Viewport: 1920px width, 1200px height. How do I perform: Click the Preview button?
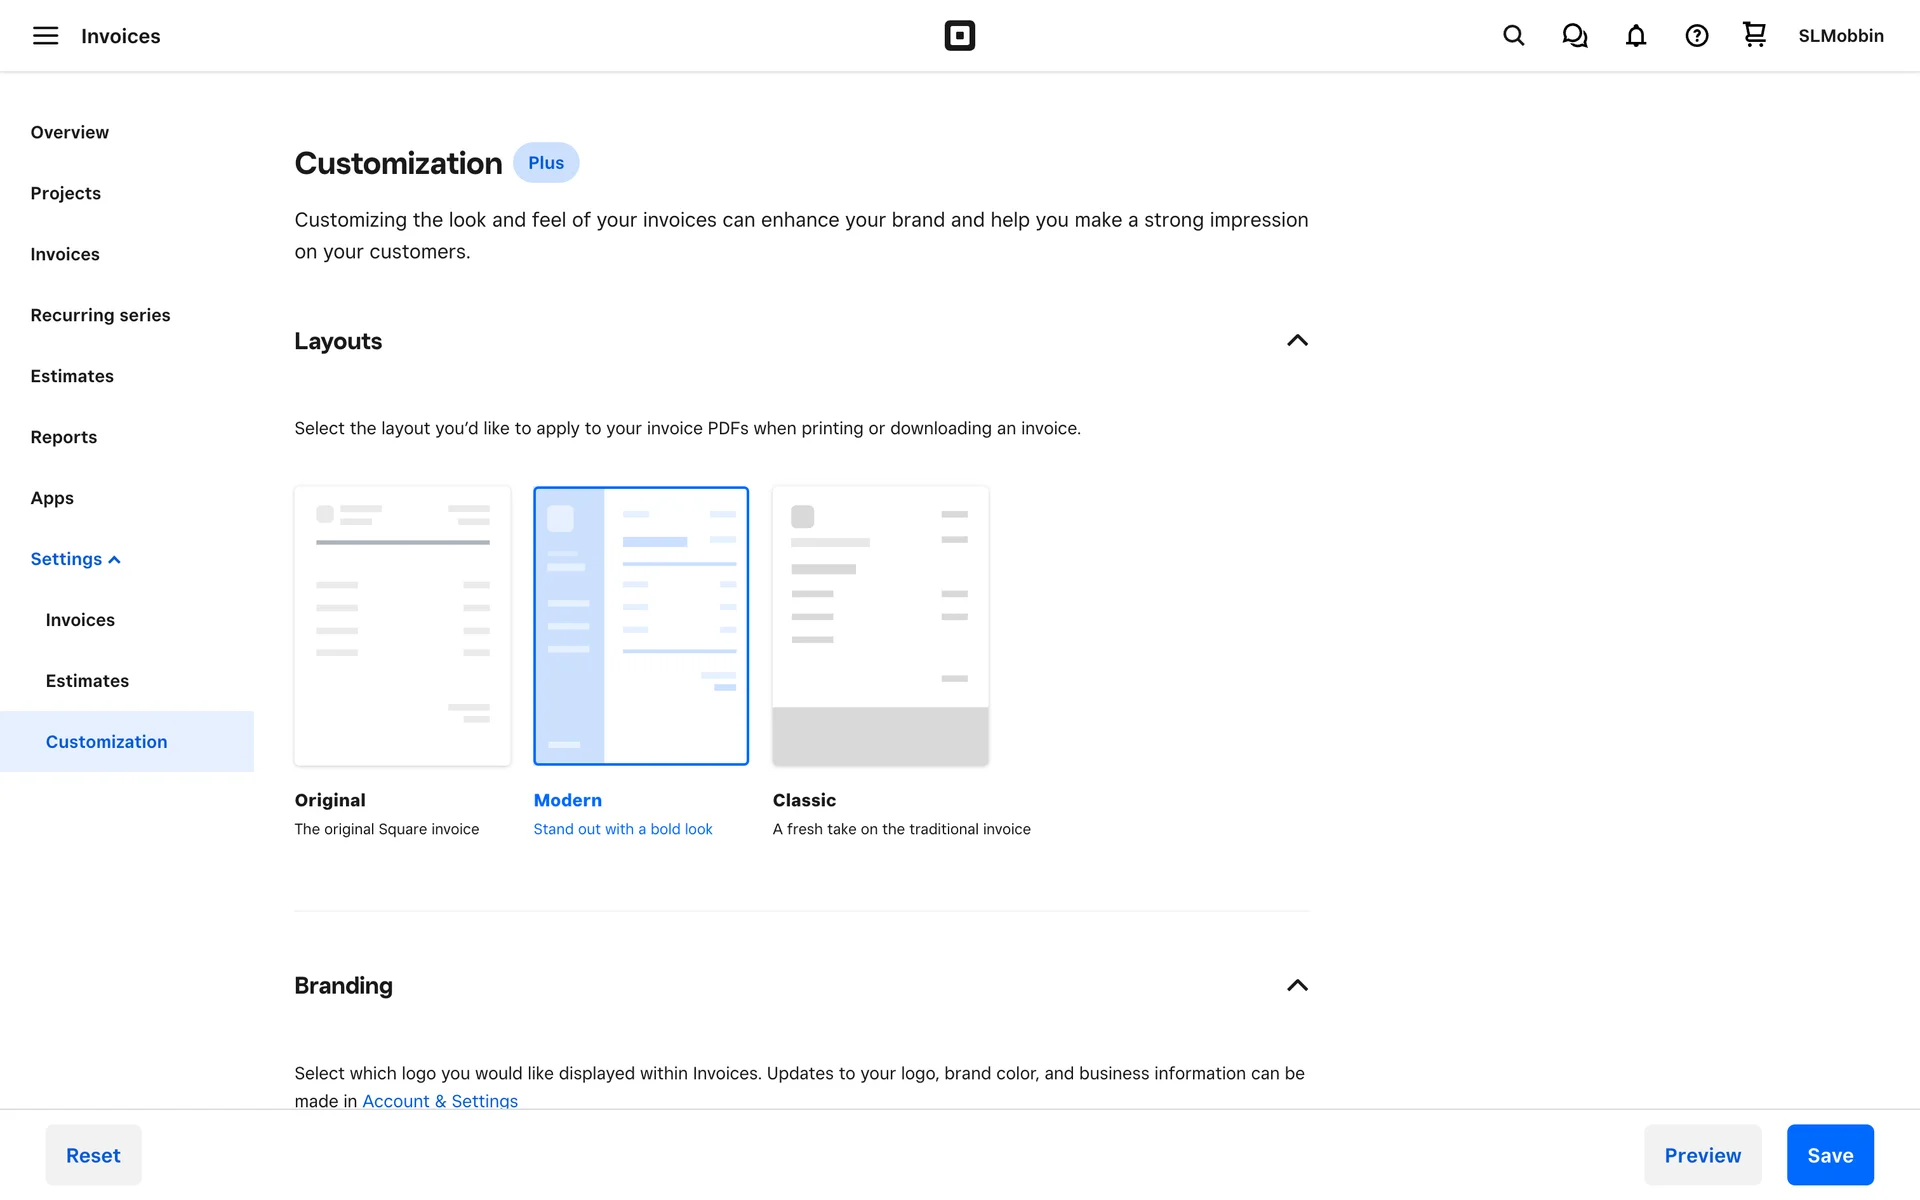click(x=1702, y=1155)
